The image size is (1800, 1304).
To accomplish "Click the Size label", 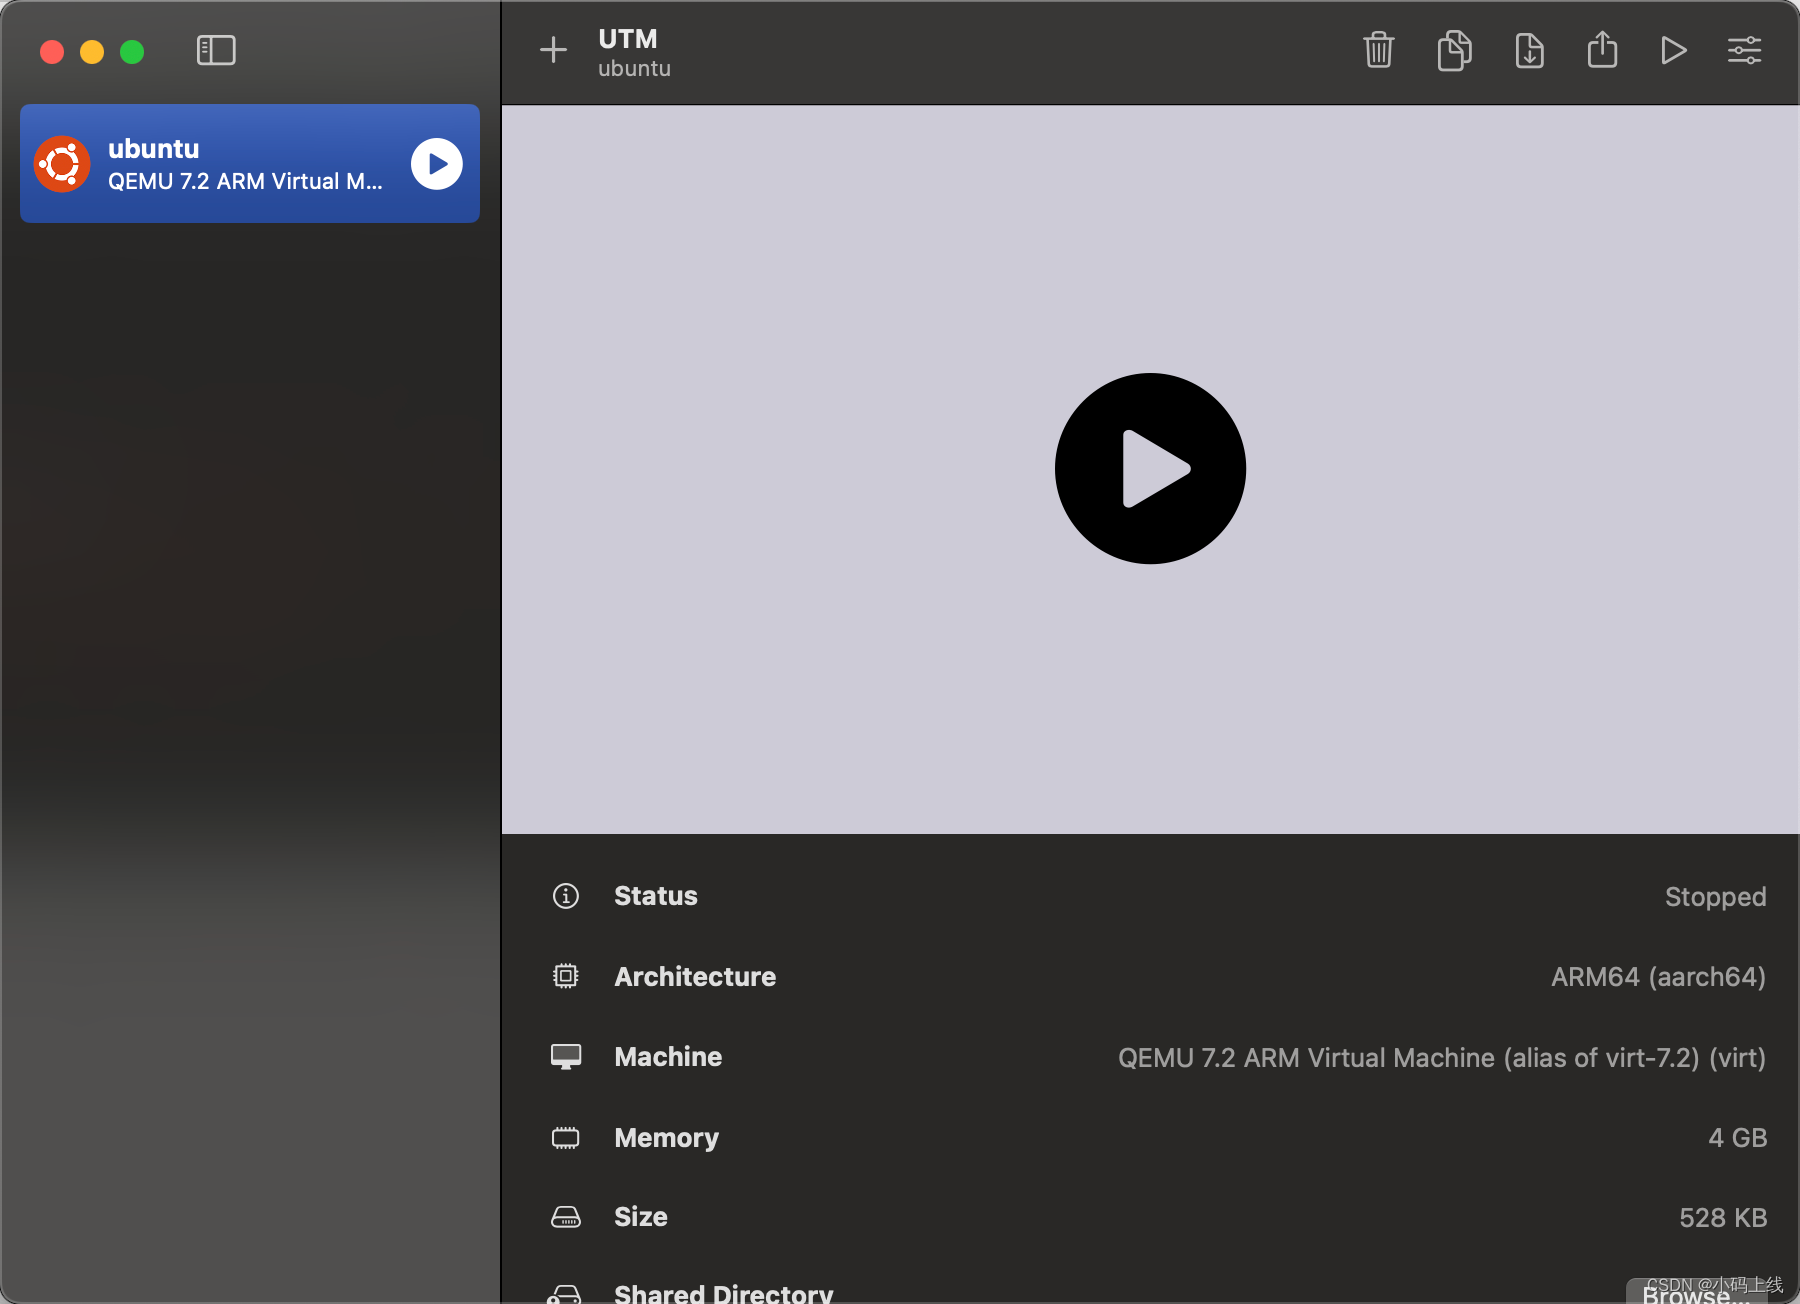I will pyautogui.click(x=641, y=1217).
